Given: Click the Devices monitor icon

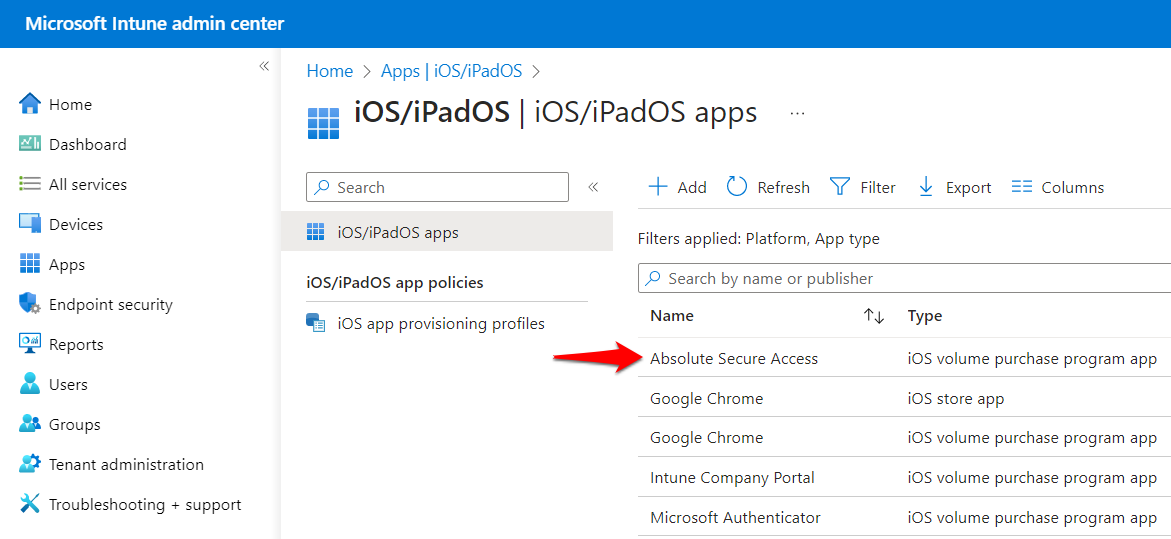Looking at the screenshot, I should (29, 224).
